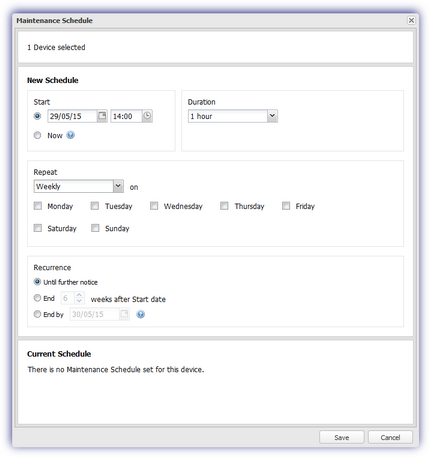430x457 pixels.
Task: Click the help icon next to Now
Action: click(70, 135)
